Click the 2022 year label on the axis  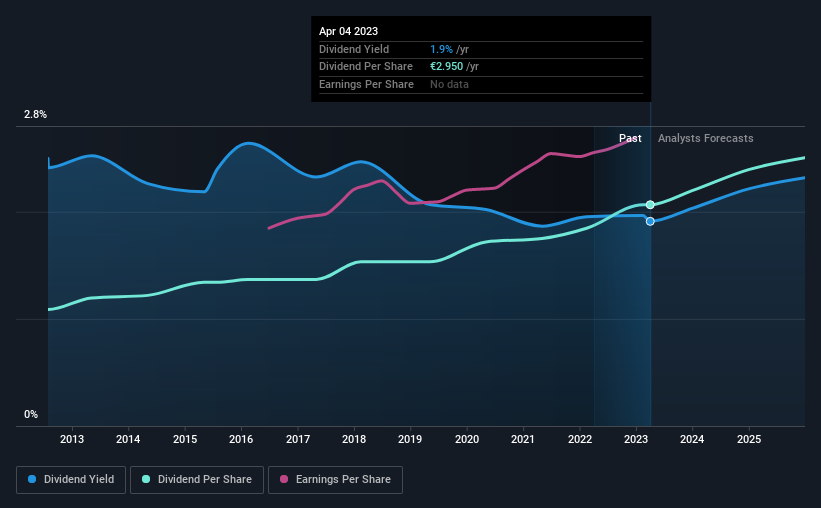pyautogui.click(x=580, y=439)
